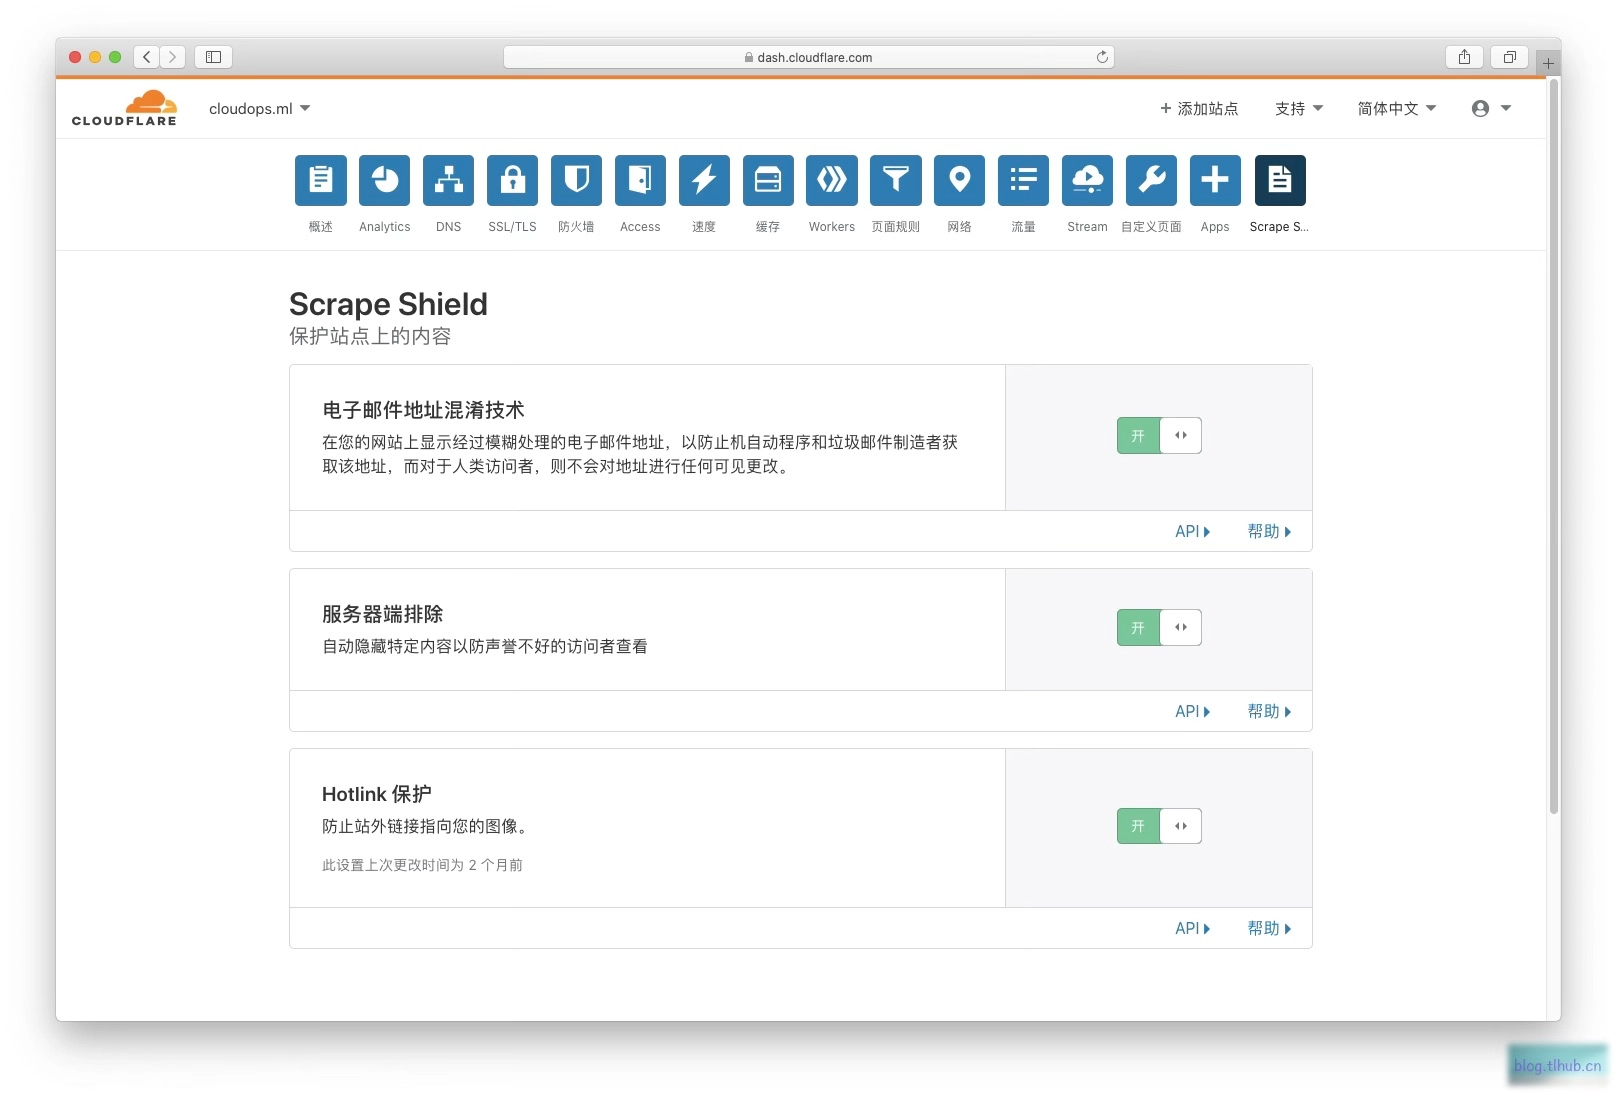The width and height of the screenshot is (1617, 1095).
Task: Show all tabs overview in Safari
Action: [x=1510, y=57]
